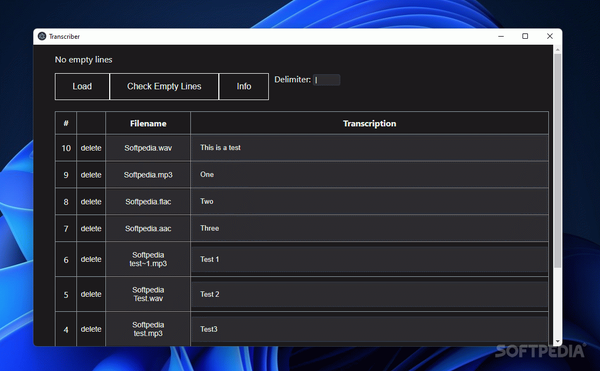Minimize the Transcriber window

tap(501, 36)
